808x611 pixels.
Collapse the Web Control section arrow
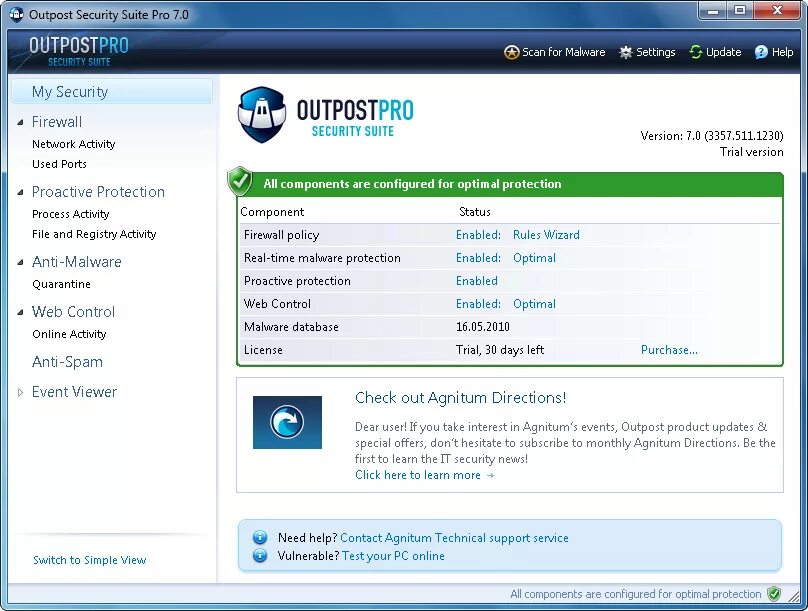[21, 312]
